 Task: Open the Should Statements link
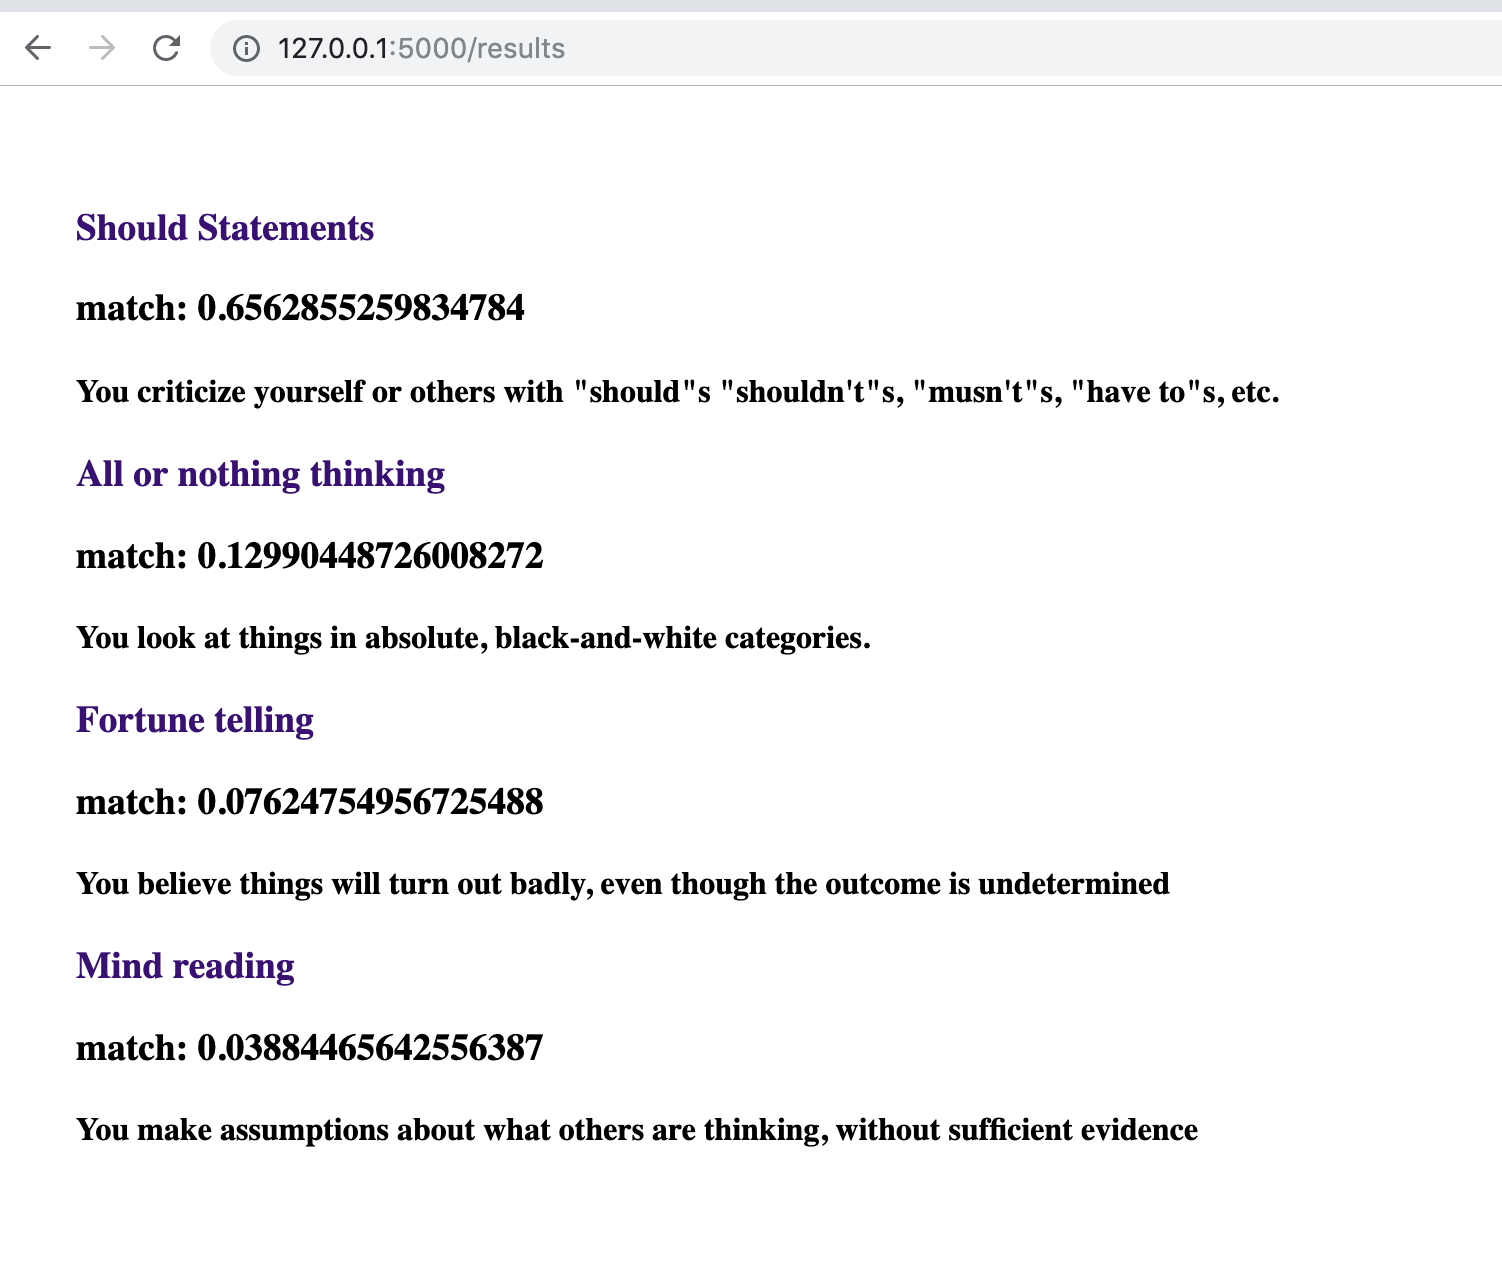tap(225, 228)
